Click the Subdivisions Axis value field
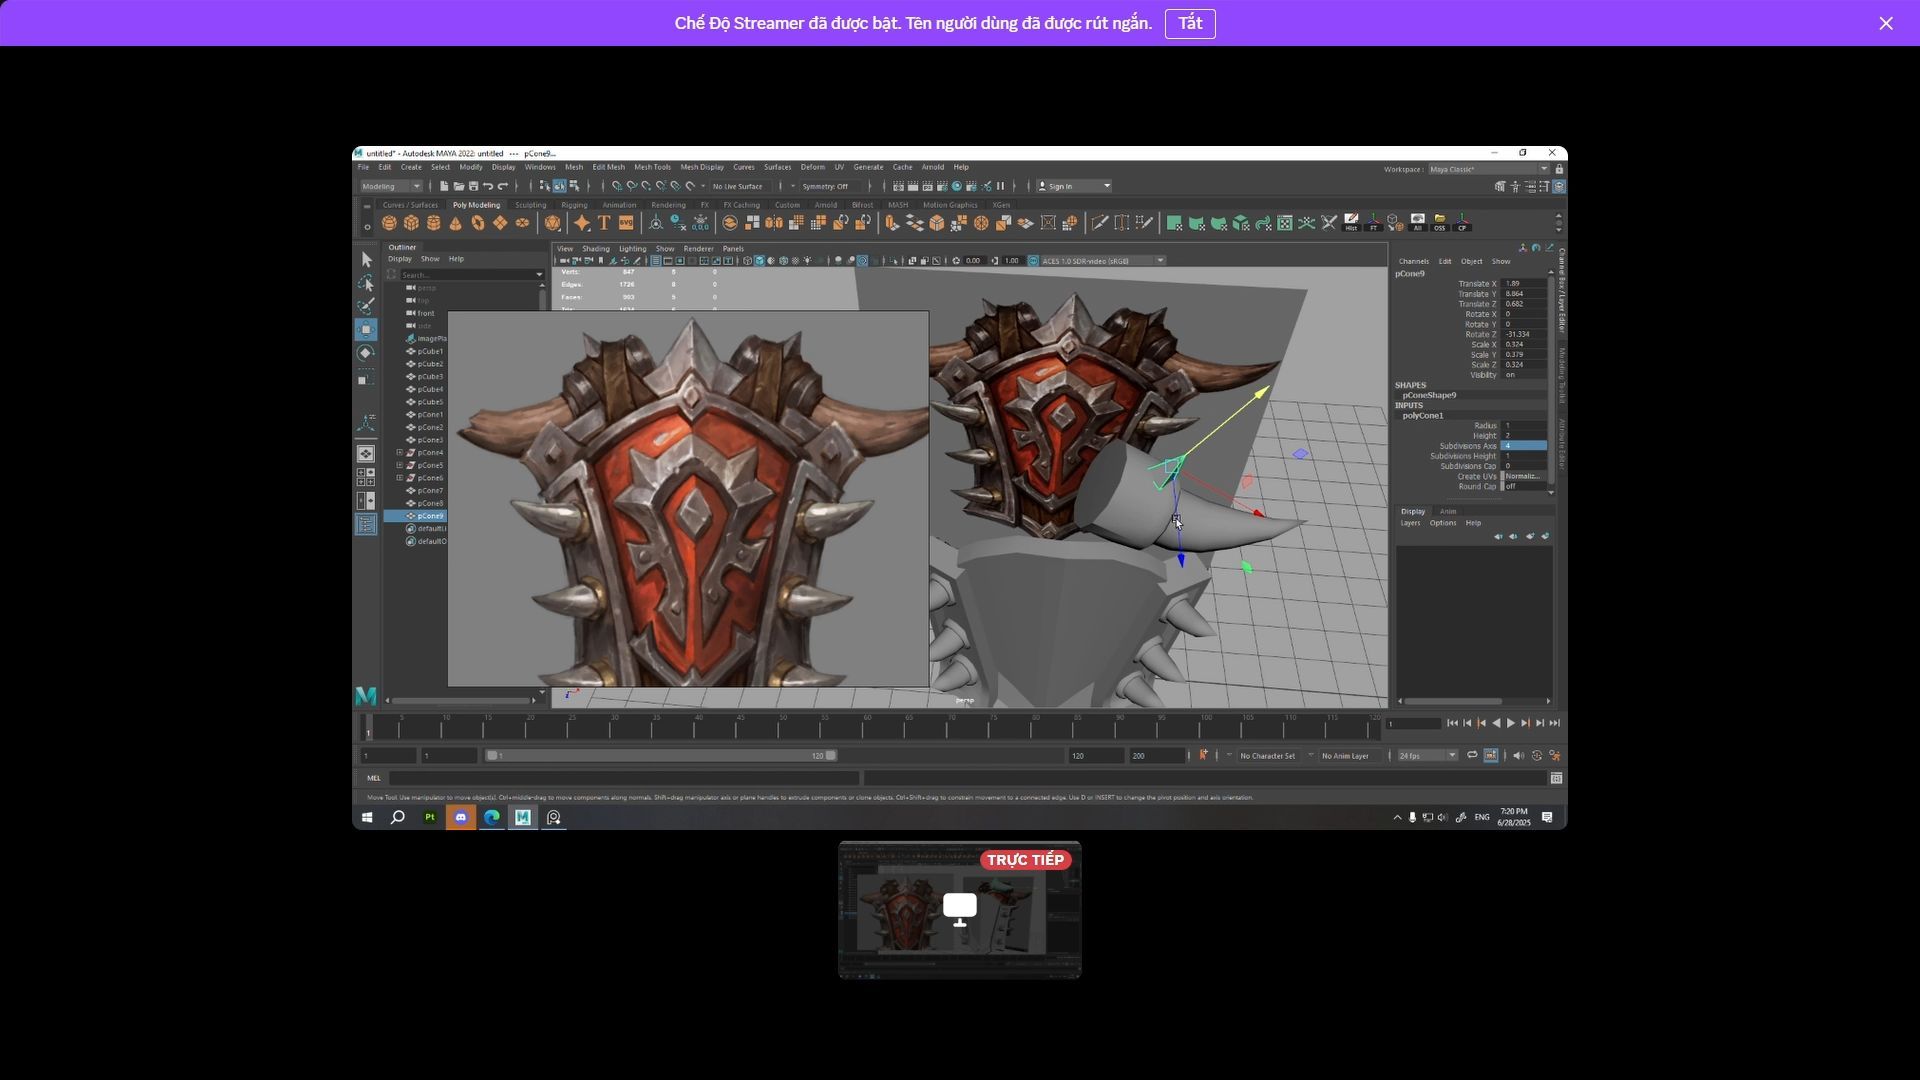The height and width of the screenshot is (1080, 1920). [x=1524, y=446]
